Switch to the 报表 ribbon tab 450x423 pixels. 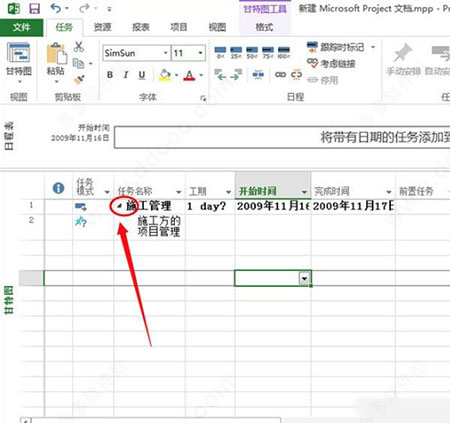(x=140, y=27)
